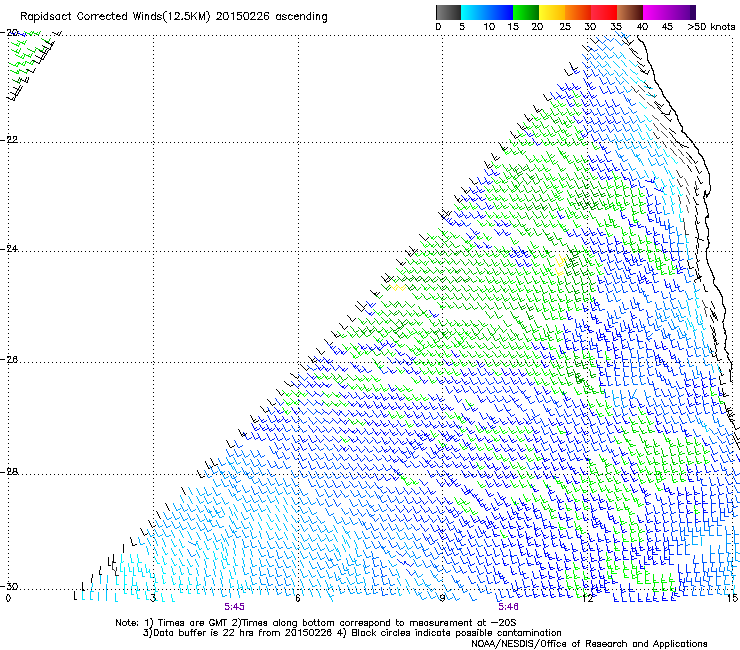Click the gray 0–5 knots legend swatch
The width and height of the screenshot is (740, 650).
click(x=448, y=12)
